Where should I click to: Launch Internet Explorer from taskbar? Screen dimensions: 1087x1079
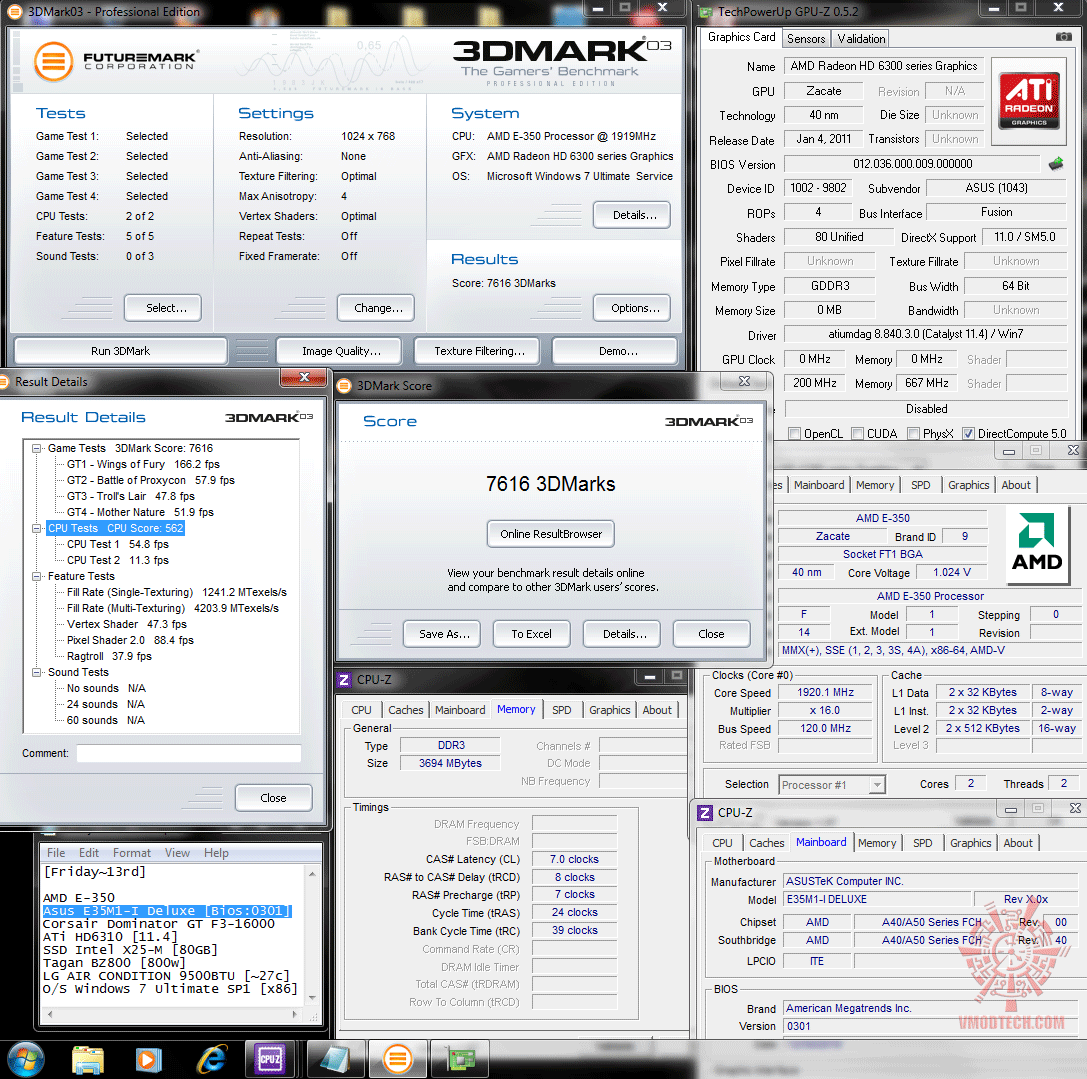click(211, 1059)
